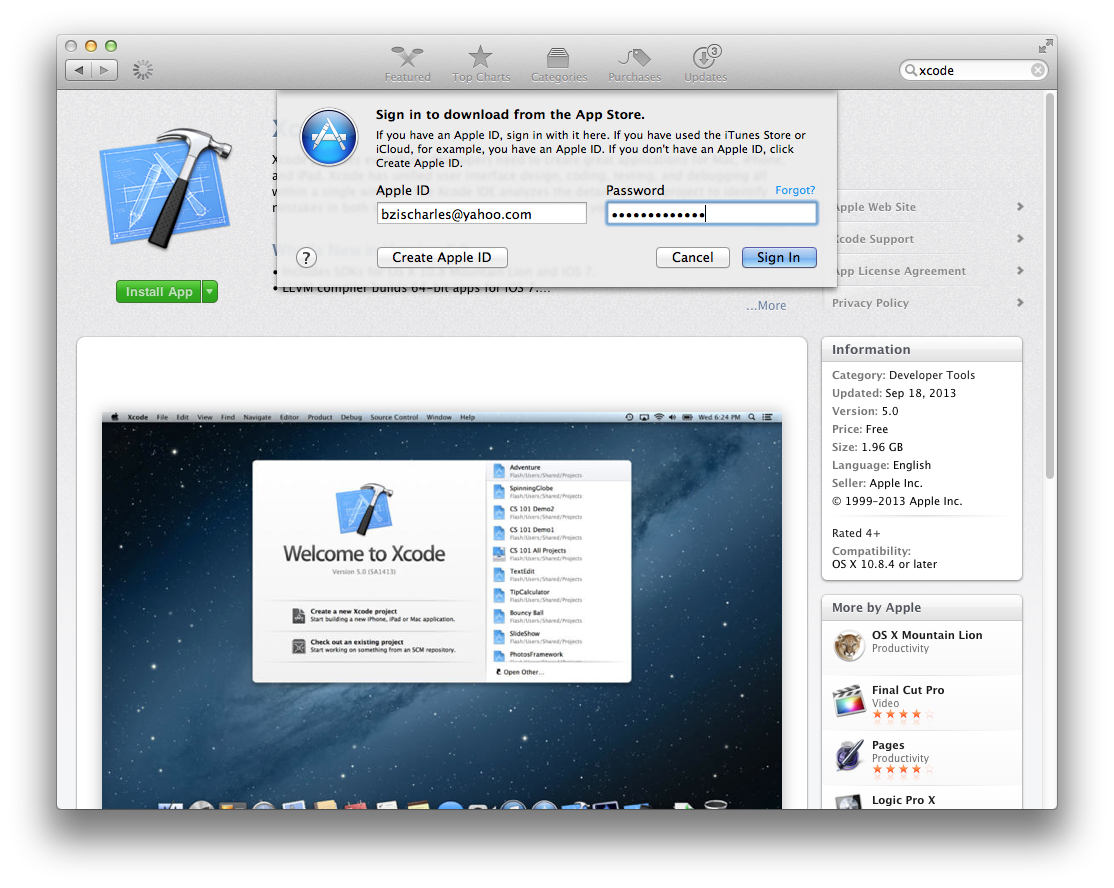Click the help question mark button
Screen dimensions: 1114x888
tap(306, 257)
